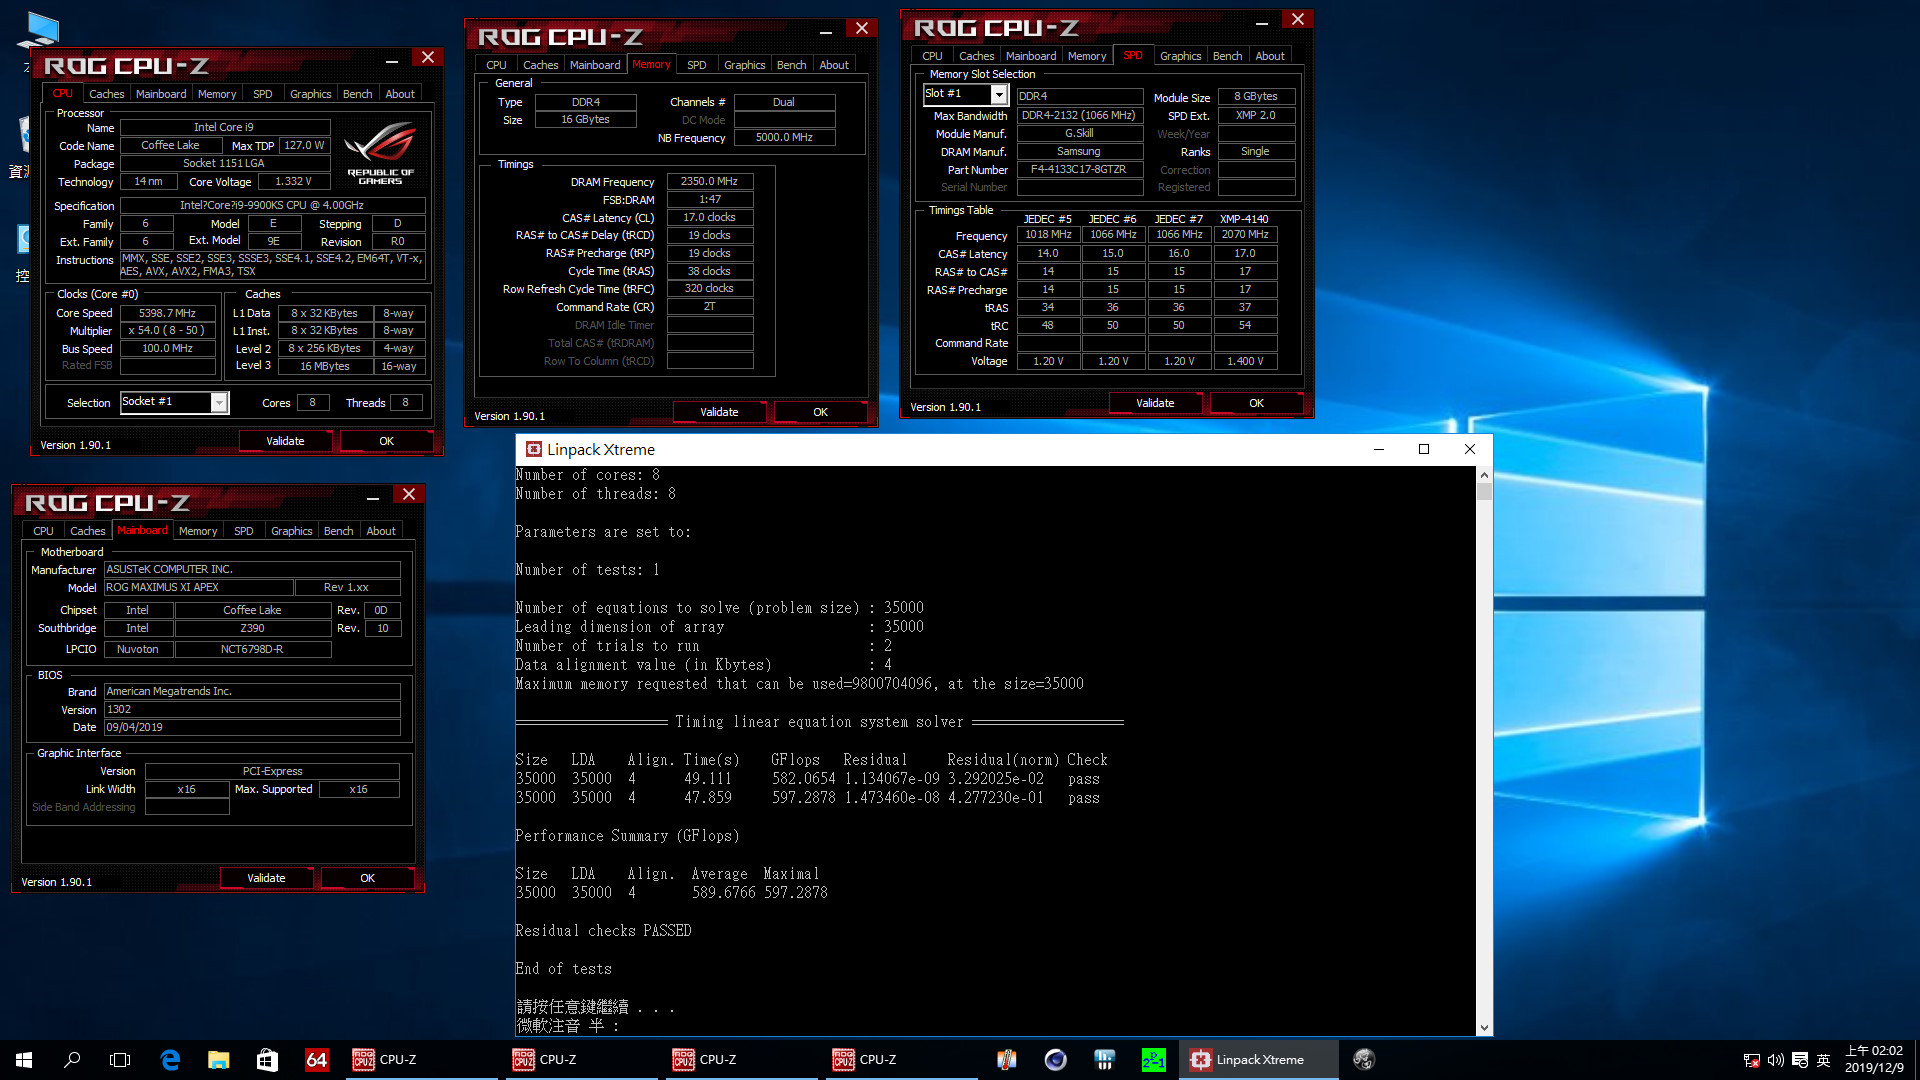Click Validate in the Memory tab window
This screenshot has width=1920, height=1080.
click(719, 412)
